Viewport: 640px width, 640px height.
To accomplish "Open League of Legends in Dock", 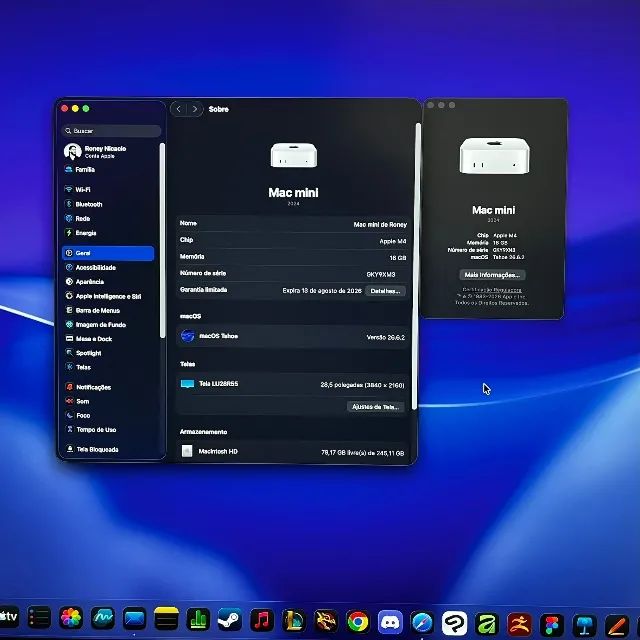I will tap(294, 620).
